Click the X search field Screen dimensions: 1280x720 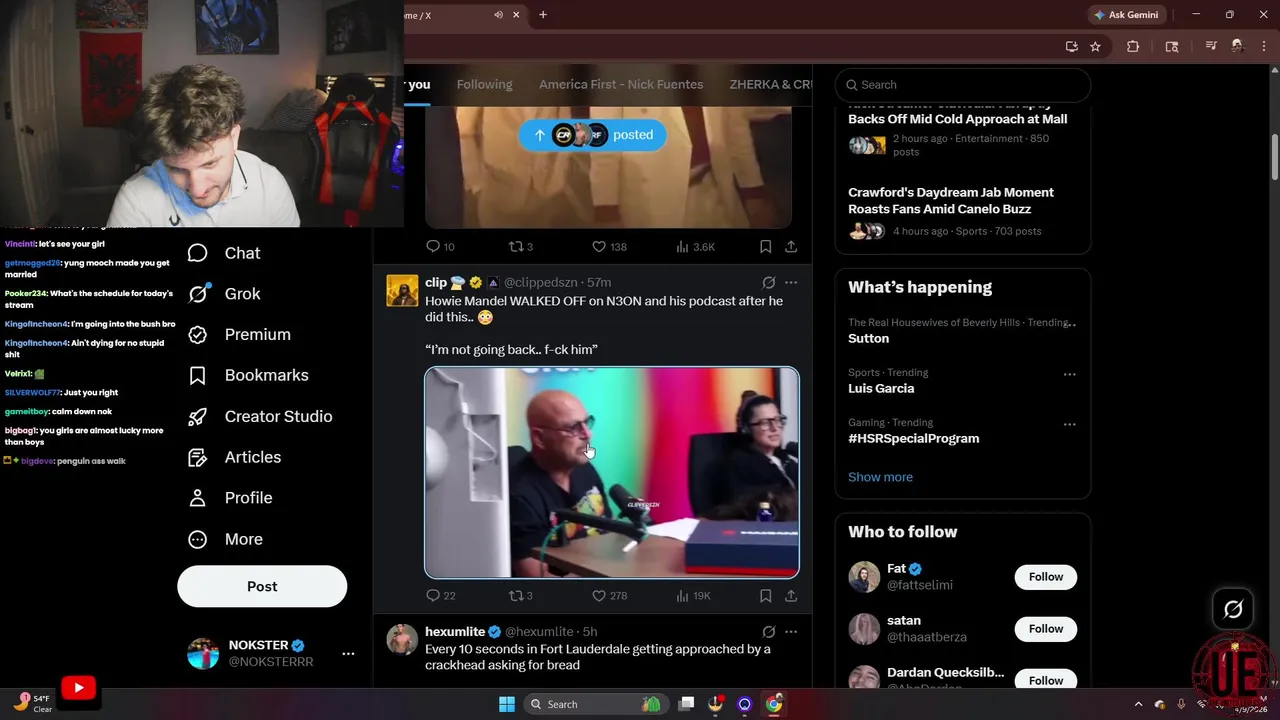(963, 85)
